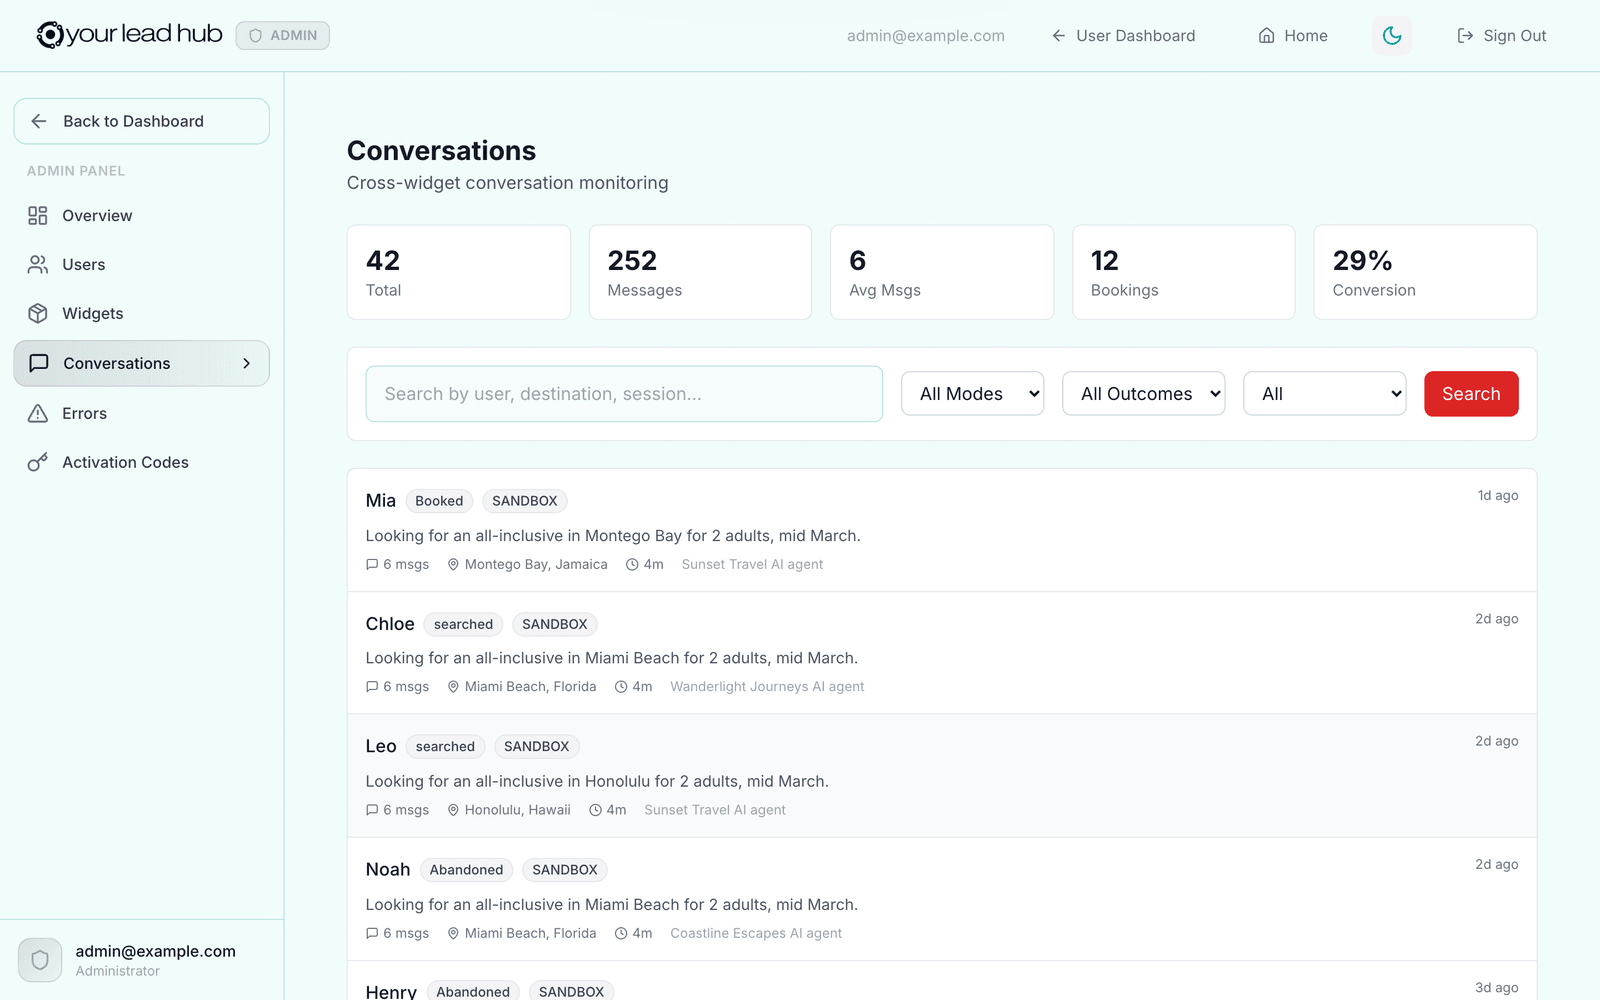Click the Back to Dashboard button
The image size is (1600, 1000).
pyautogui.click(x=141, y=121)
